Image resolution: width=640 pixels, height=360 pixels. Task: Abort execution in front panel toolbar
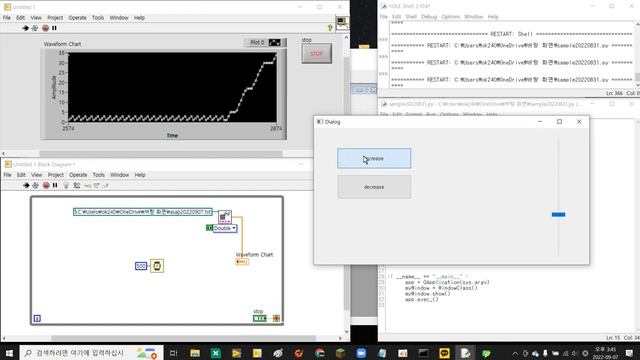45,28
